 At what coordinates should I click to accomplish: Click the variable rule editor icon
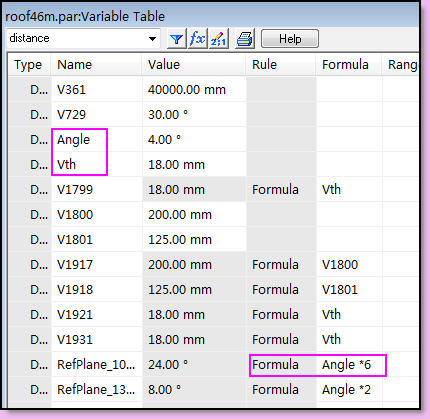coord(218,39)
